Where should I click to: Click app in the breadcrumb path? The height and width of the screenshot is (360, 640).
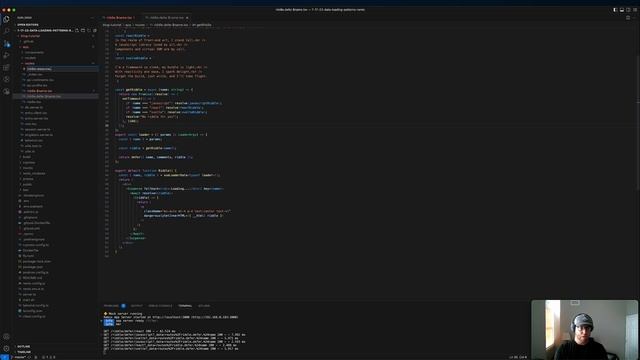tap(128, 25)
